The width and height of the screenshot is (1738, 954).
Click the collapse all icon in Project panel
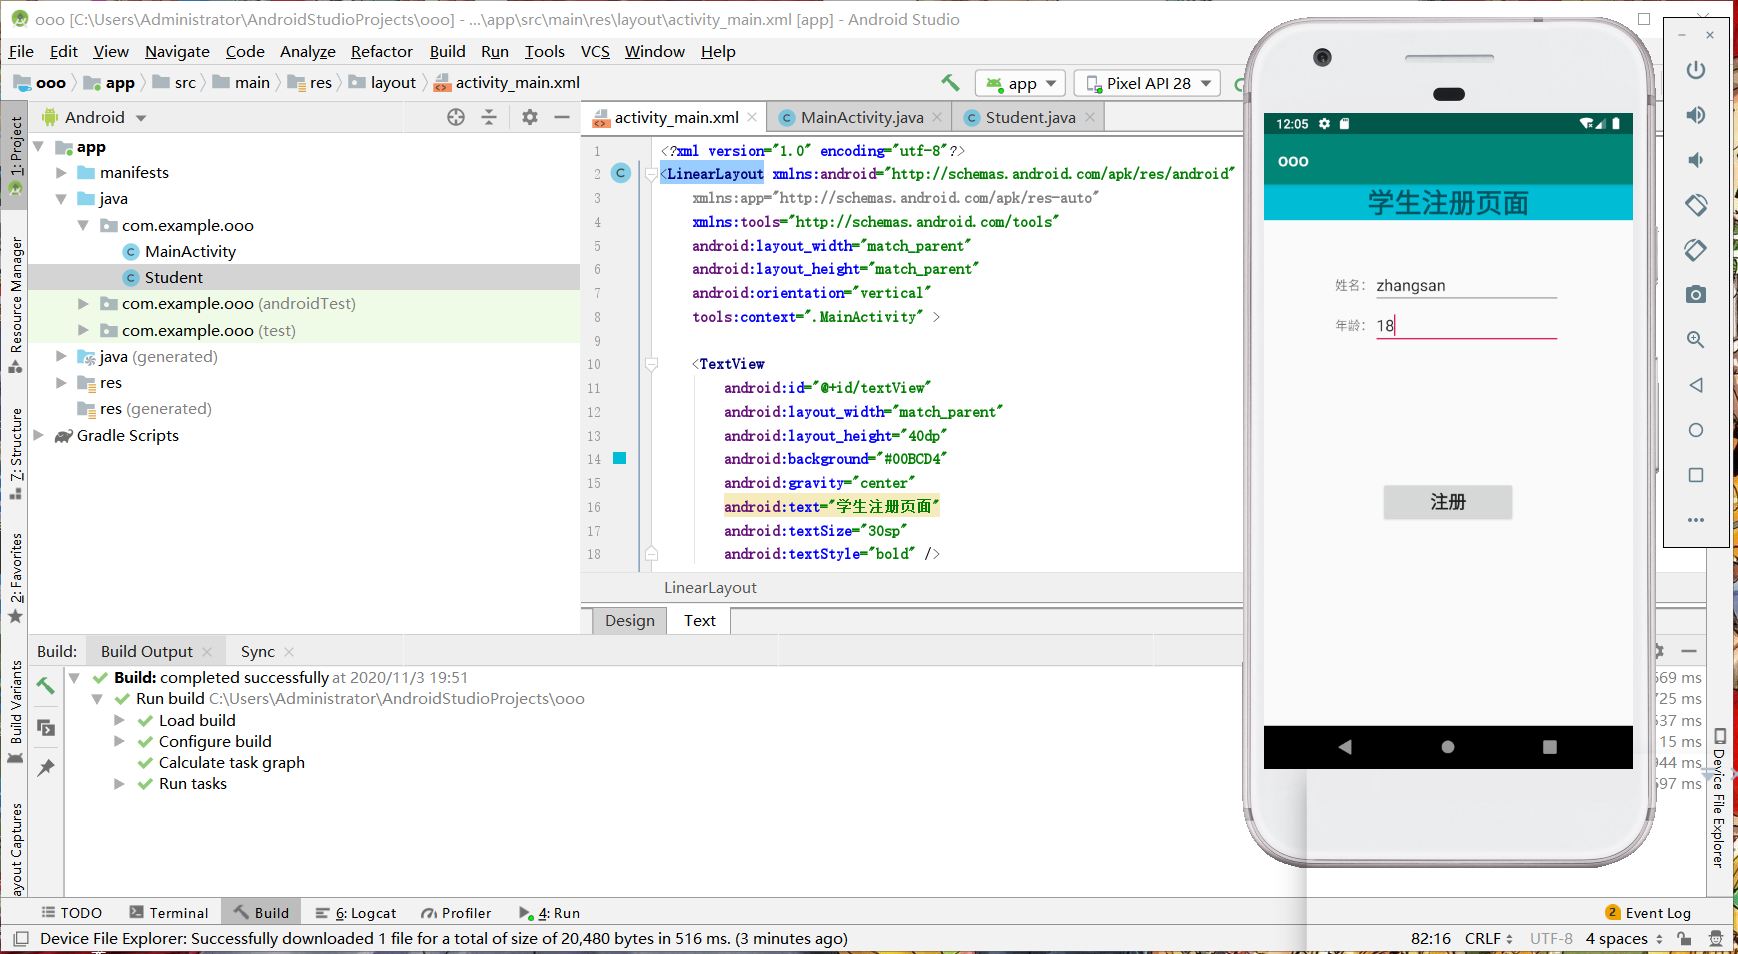(489, 117)
